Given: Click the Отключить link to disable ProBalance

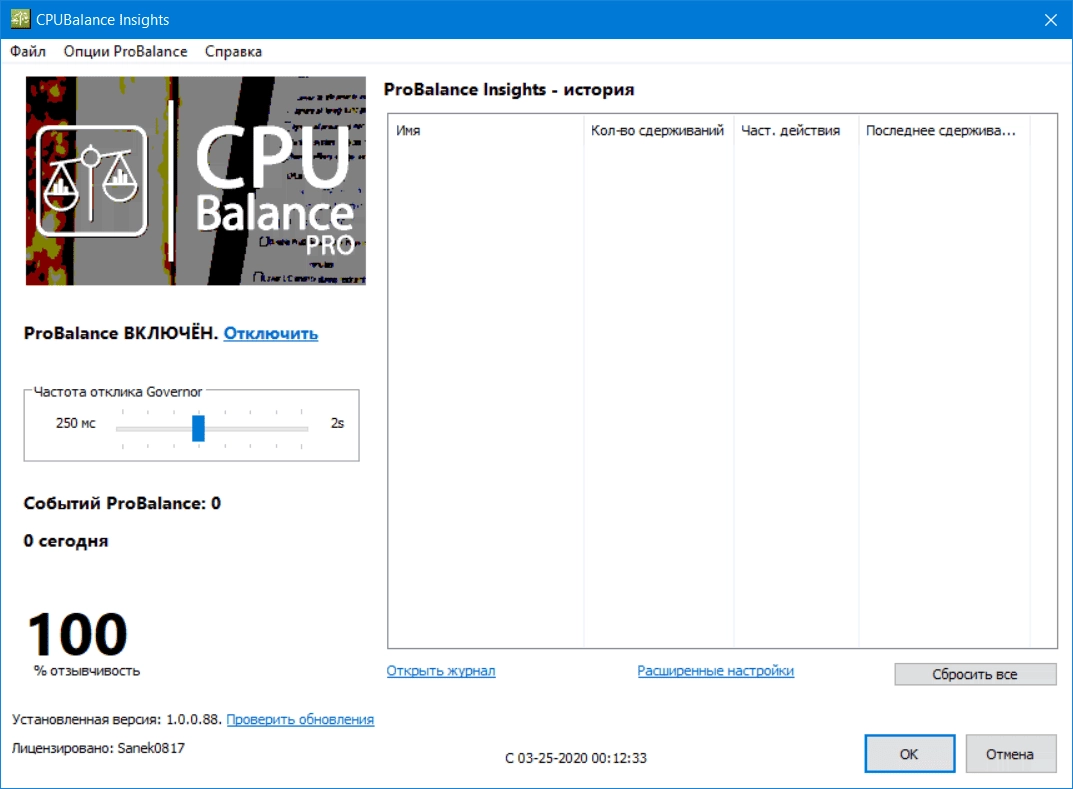Looking at the screenshot, I should [x=271, y=333].
